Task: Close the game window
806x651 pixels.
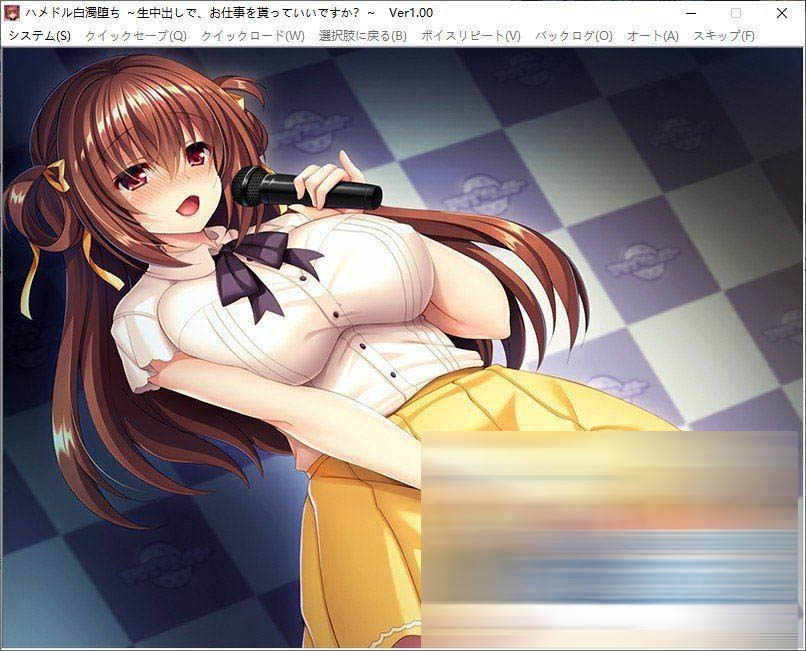Action: 783,12
